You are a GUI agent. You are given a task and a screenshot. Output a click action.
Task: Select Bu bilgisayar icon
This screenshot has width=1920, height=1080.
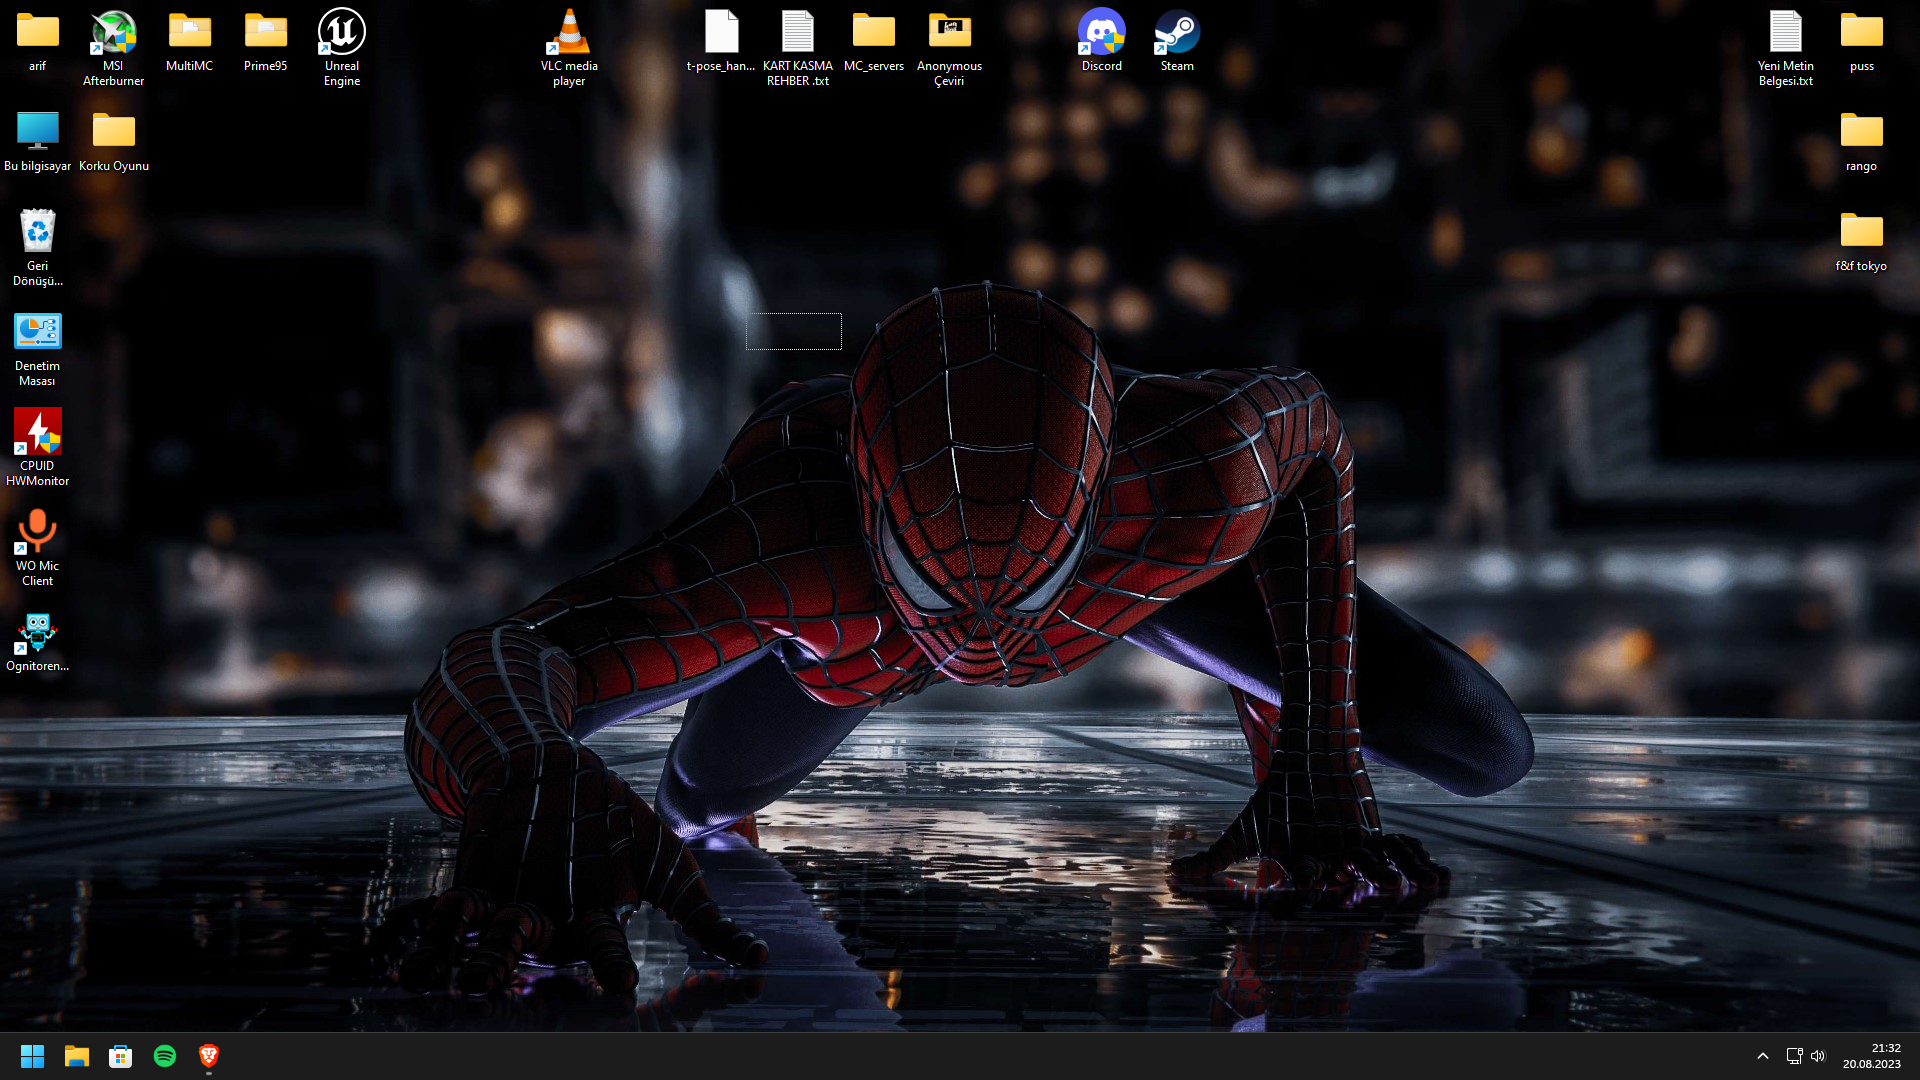(x=37, y=132)
